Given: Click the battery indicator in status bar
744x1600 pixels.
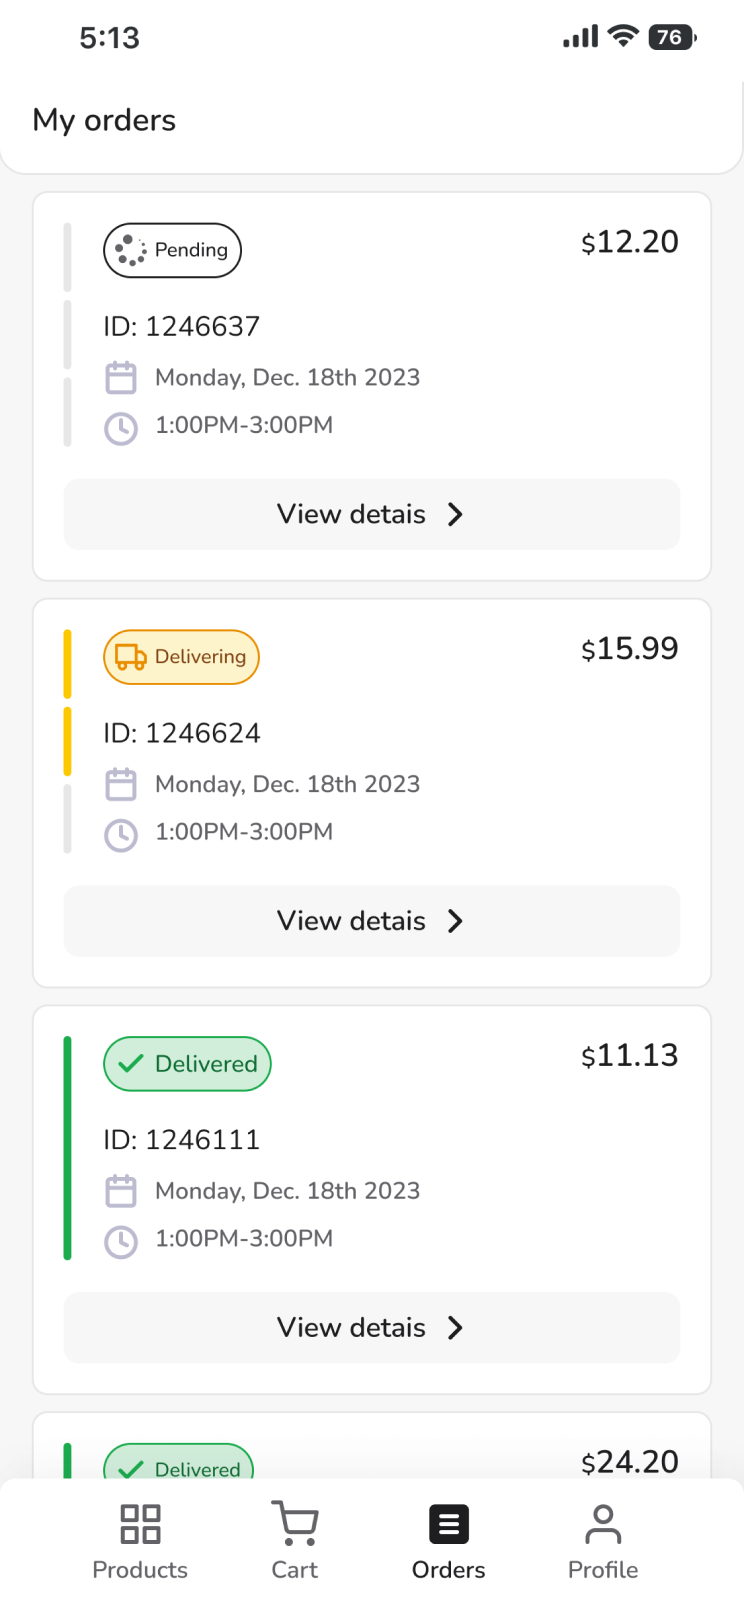Looking at the screenshot, I should point(672,38).
